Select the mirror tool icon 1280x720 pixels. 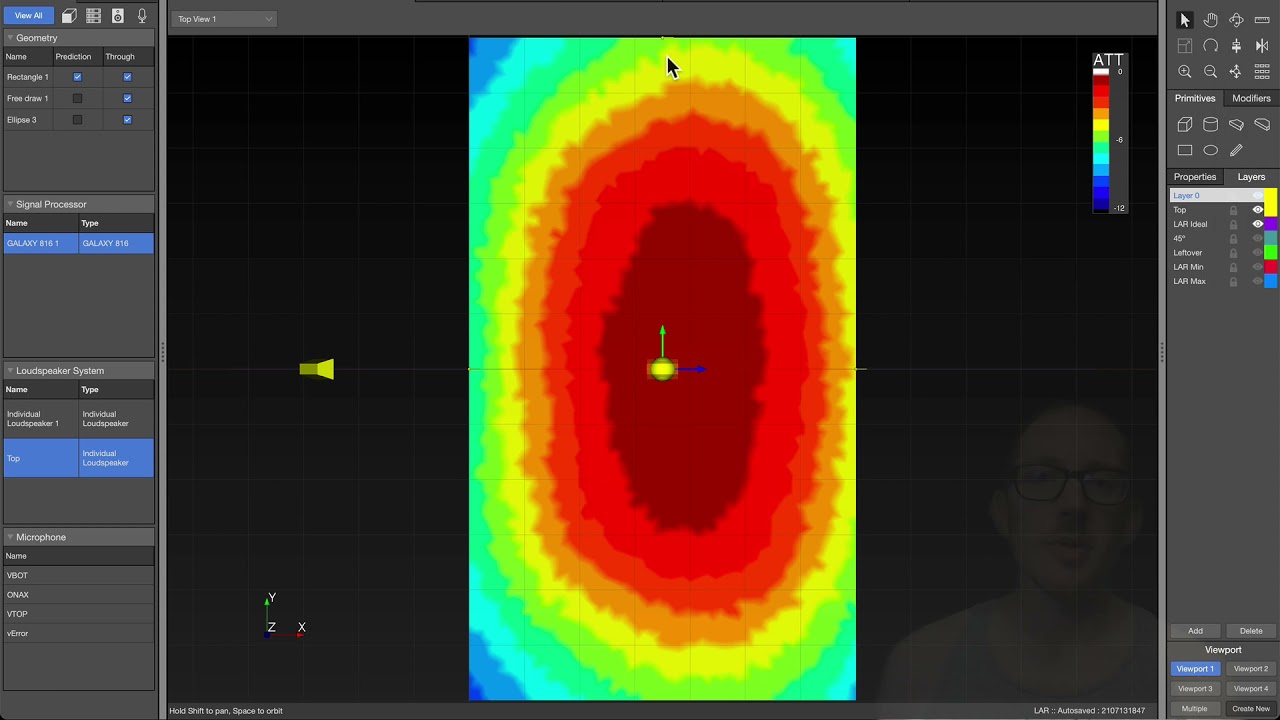tap(1262, 46)
